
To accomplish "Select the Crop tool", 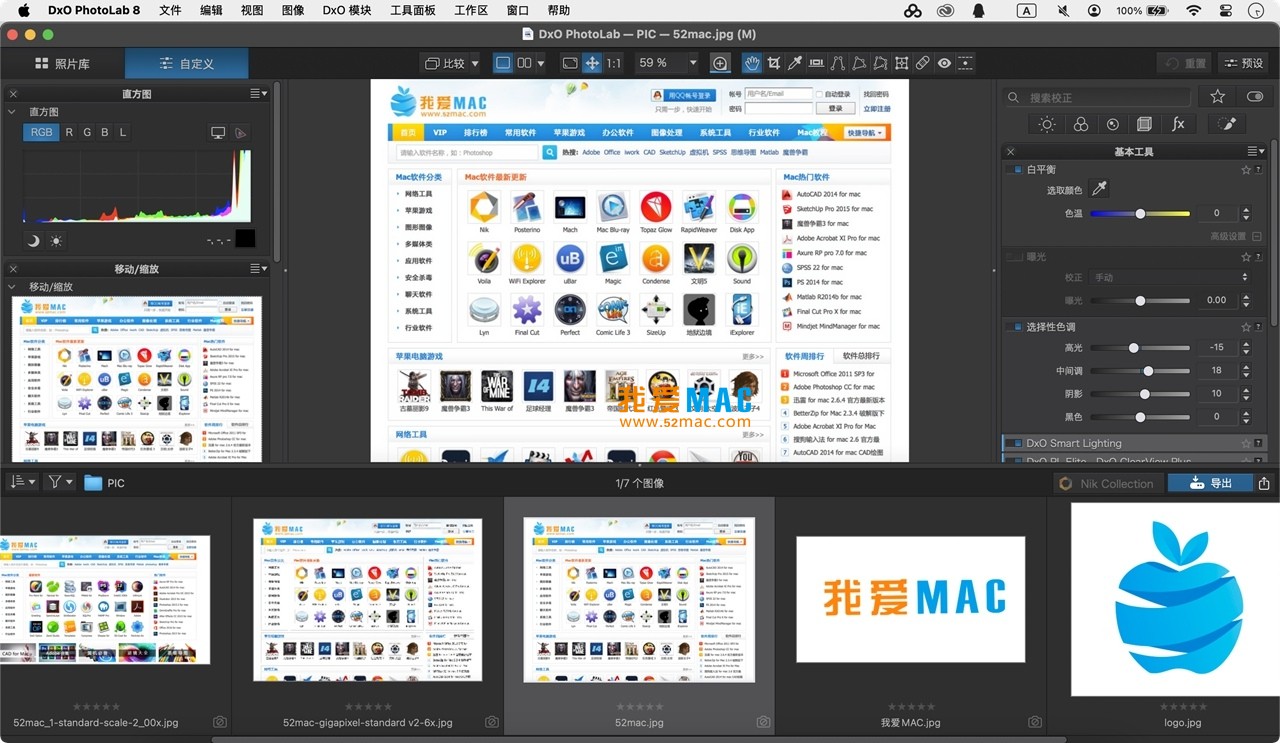I will click(x=774, y=63).
